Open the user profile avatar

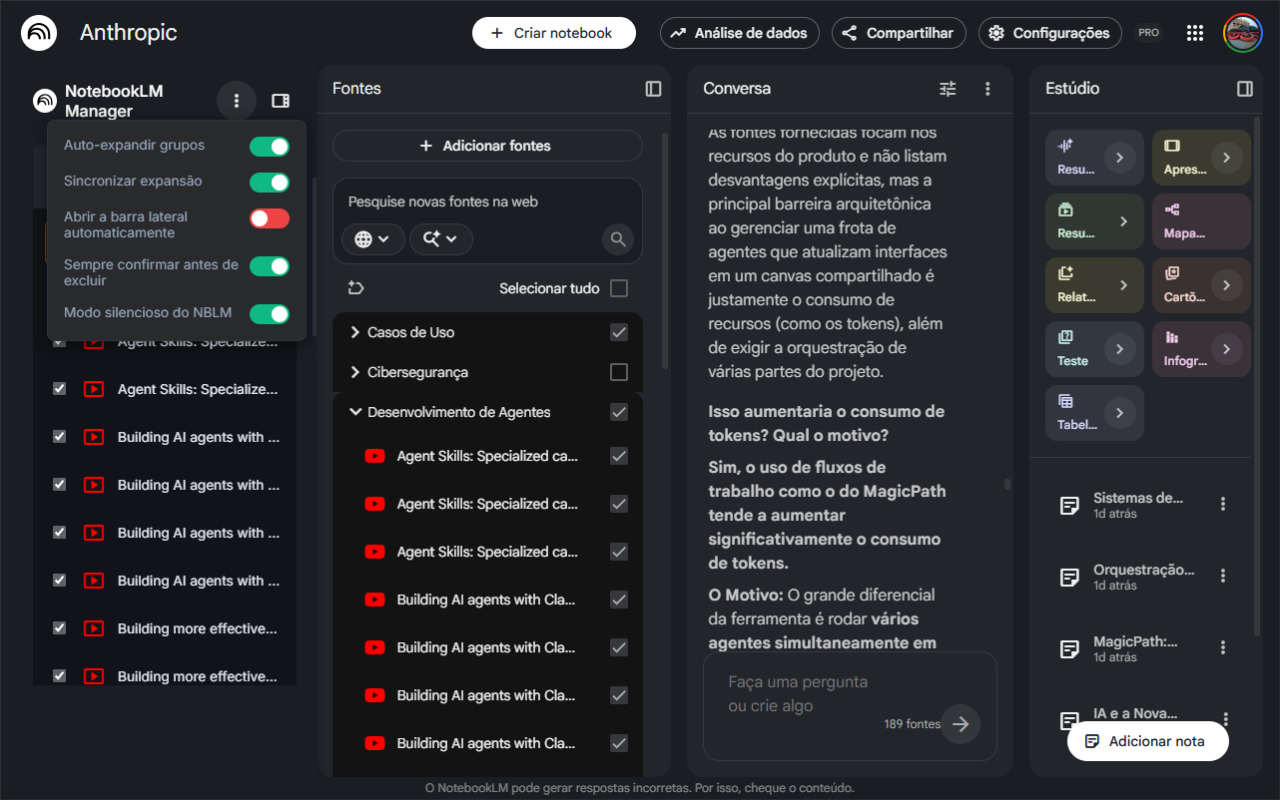coord(1243,33)
